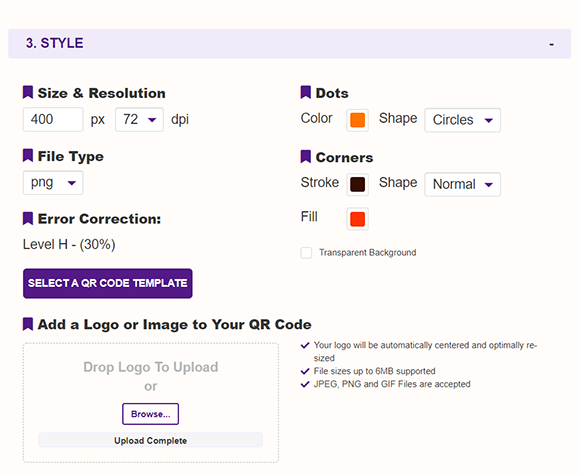Image resolution: width=580 pixels, height=475 pixels.
Task: Click the bookmark icon beside File Type
Action: (28, 156)
